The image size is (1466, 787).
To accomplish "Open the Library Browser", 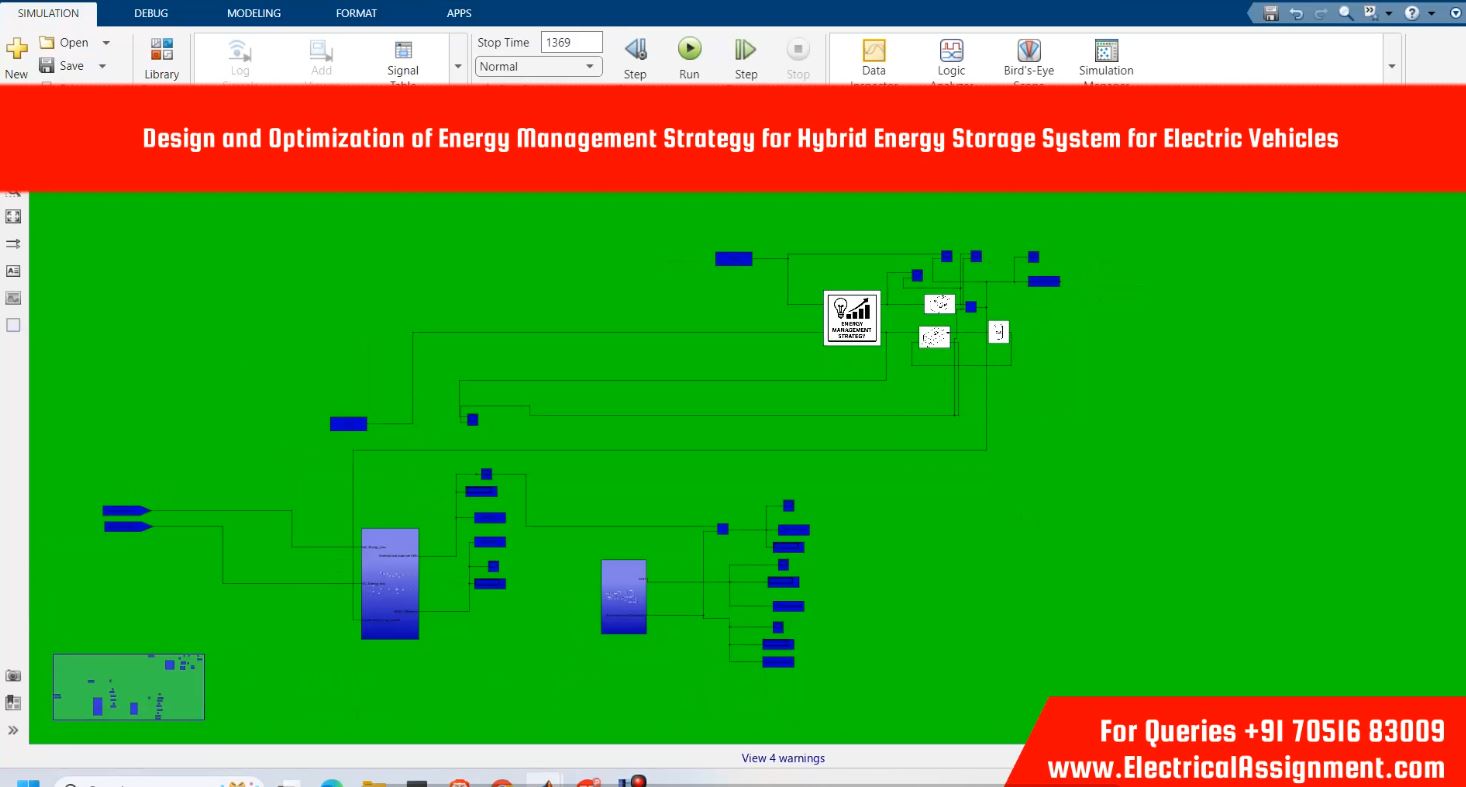I will [161, 57].
